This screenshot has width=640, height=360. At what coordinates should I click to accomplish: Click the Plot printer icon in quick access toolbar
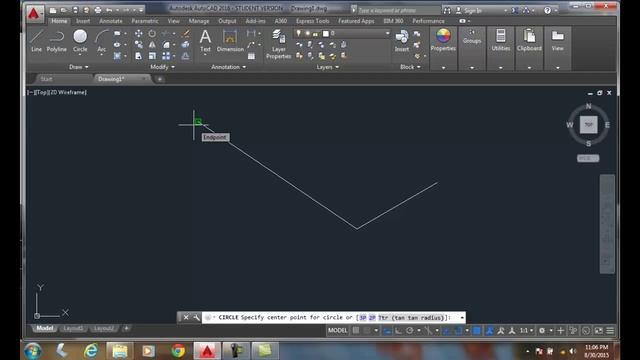point(98,10)
